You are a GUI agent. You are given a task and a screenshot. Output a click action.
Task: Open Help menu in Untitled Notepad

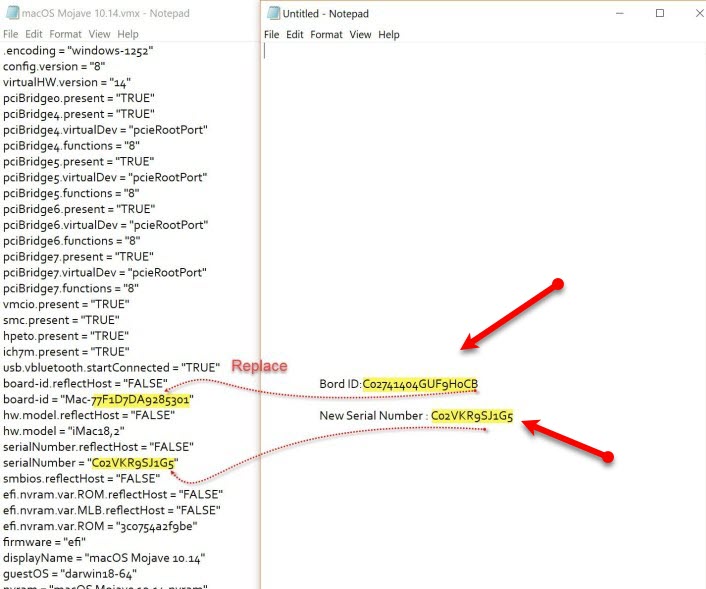coord(389,35)
